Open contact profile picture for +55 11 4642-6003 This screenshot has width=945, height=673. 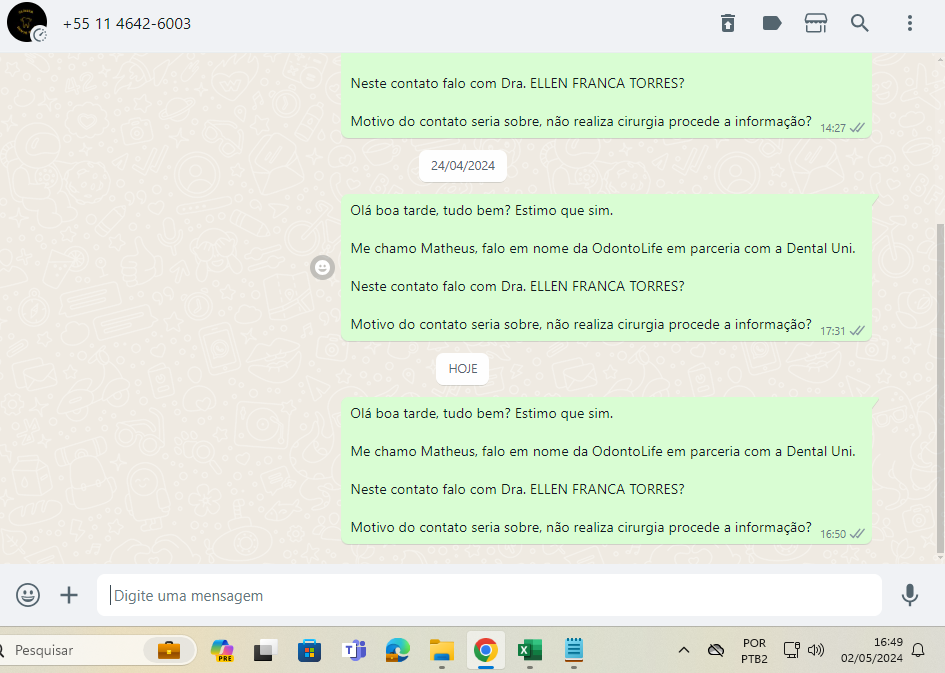pos(27,22)
